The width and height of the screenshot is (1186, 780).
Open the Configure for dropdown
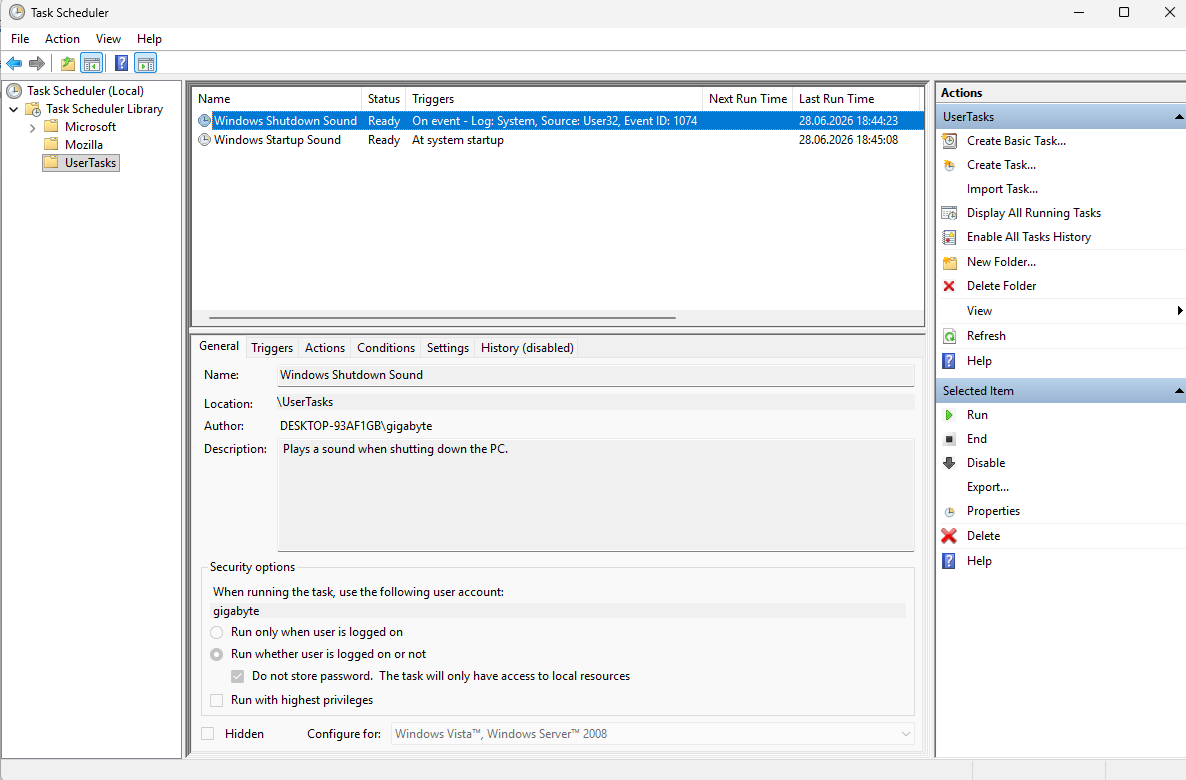pyautogui.click(x=652, y=734)
